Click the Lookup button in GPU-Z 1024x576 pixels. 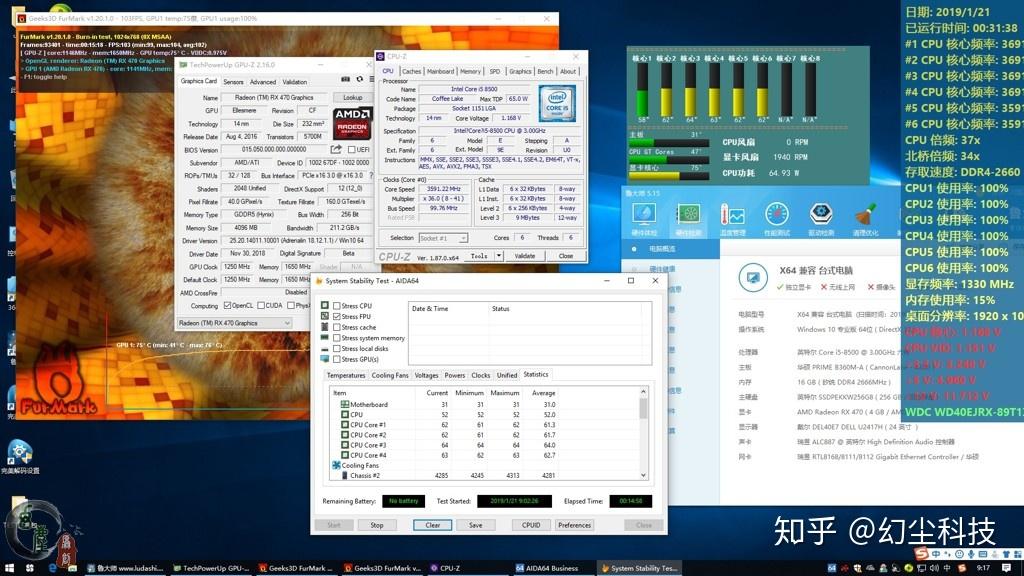point(353,97)
